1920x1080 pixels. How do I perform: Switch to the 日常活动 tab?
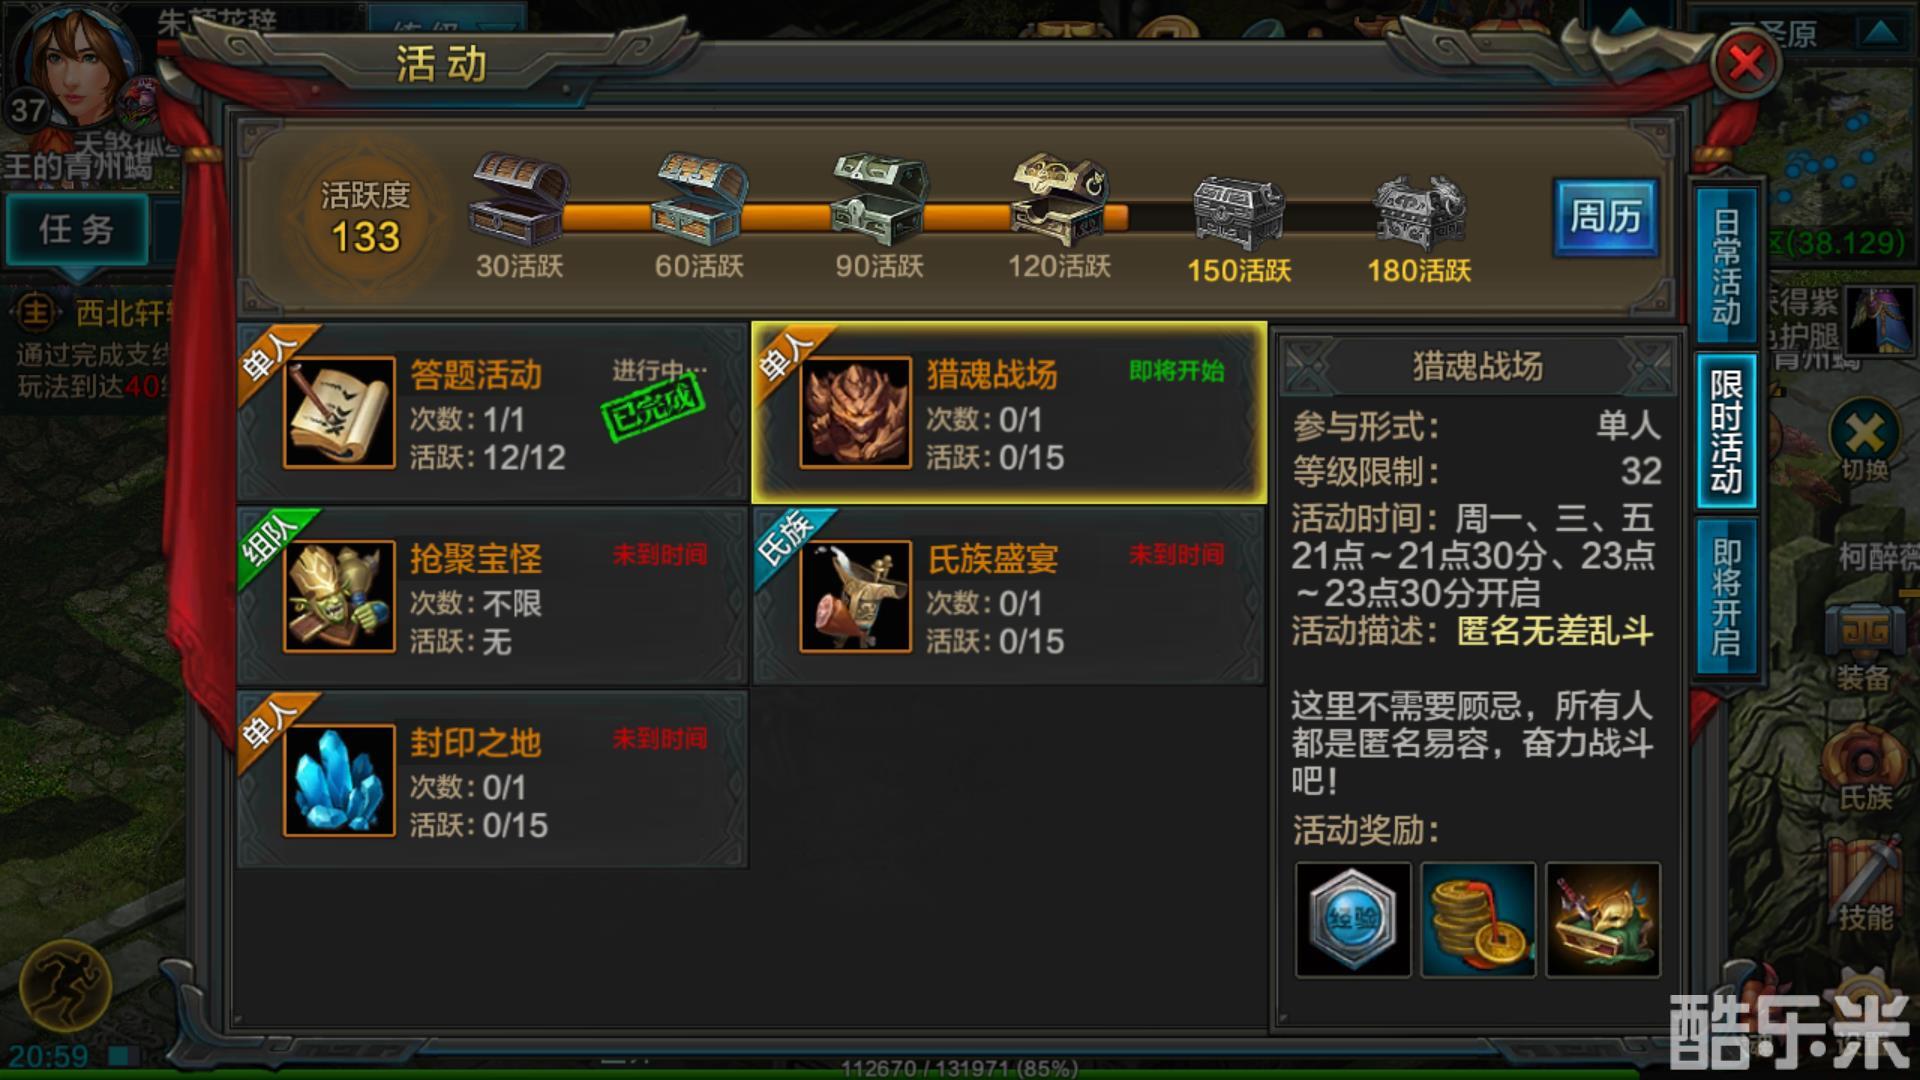click(1727, 265)
